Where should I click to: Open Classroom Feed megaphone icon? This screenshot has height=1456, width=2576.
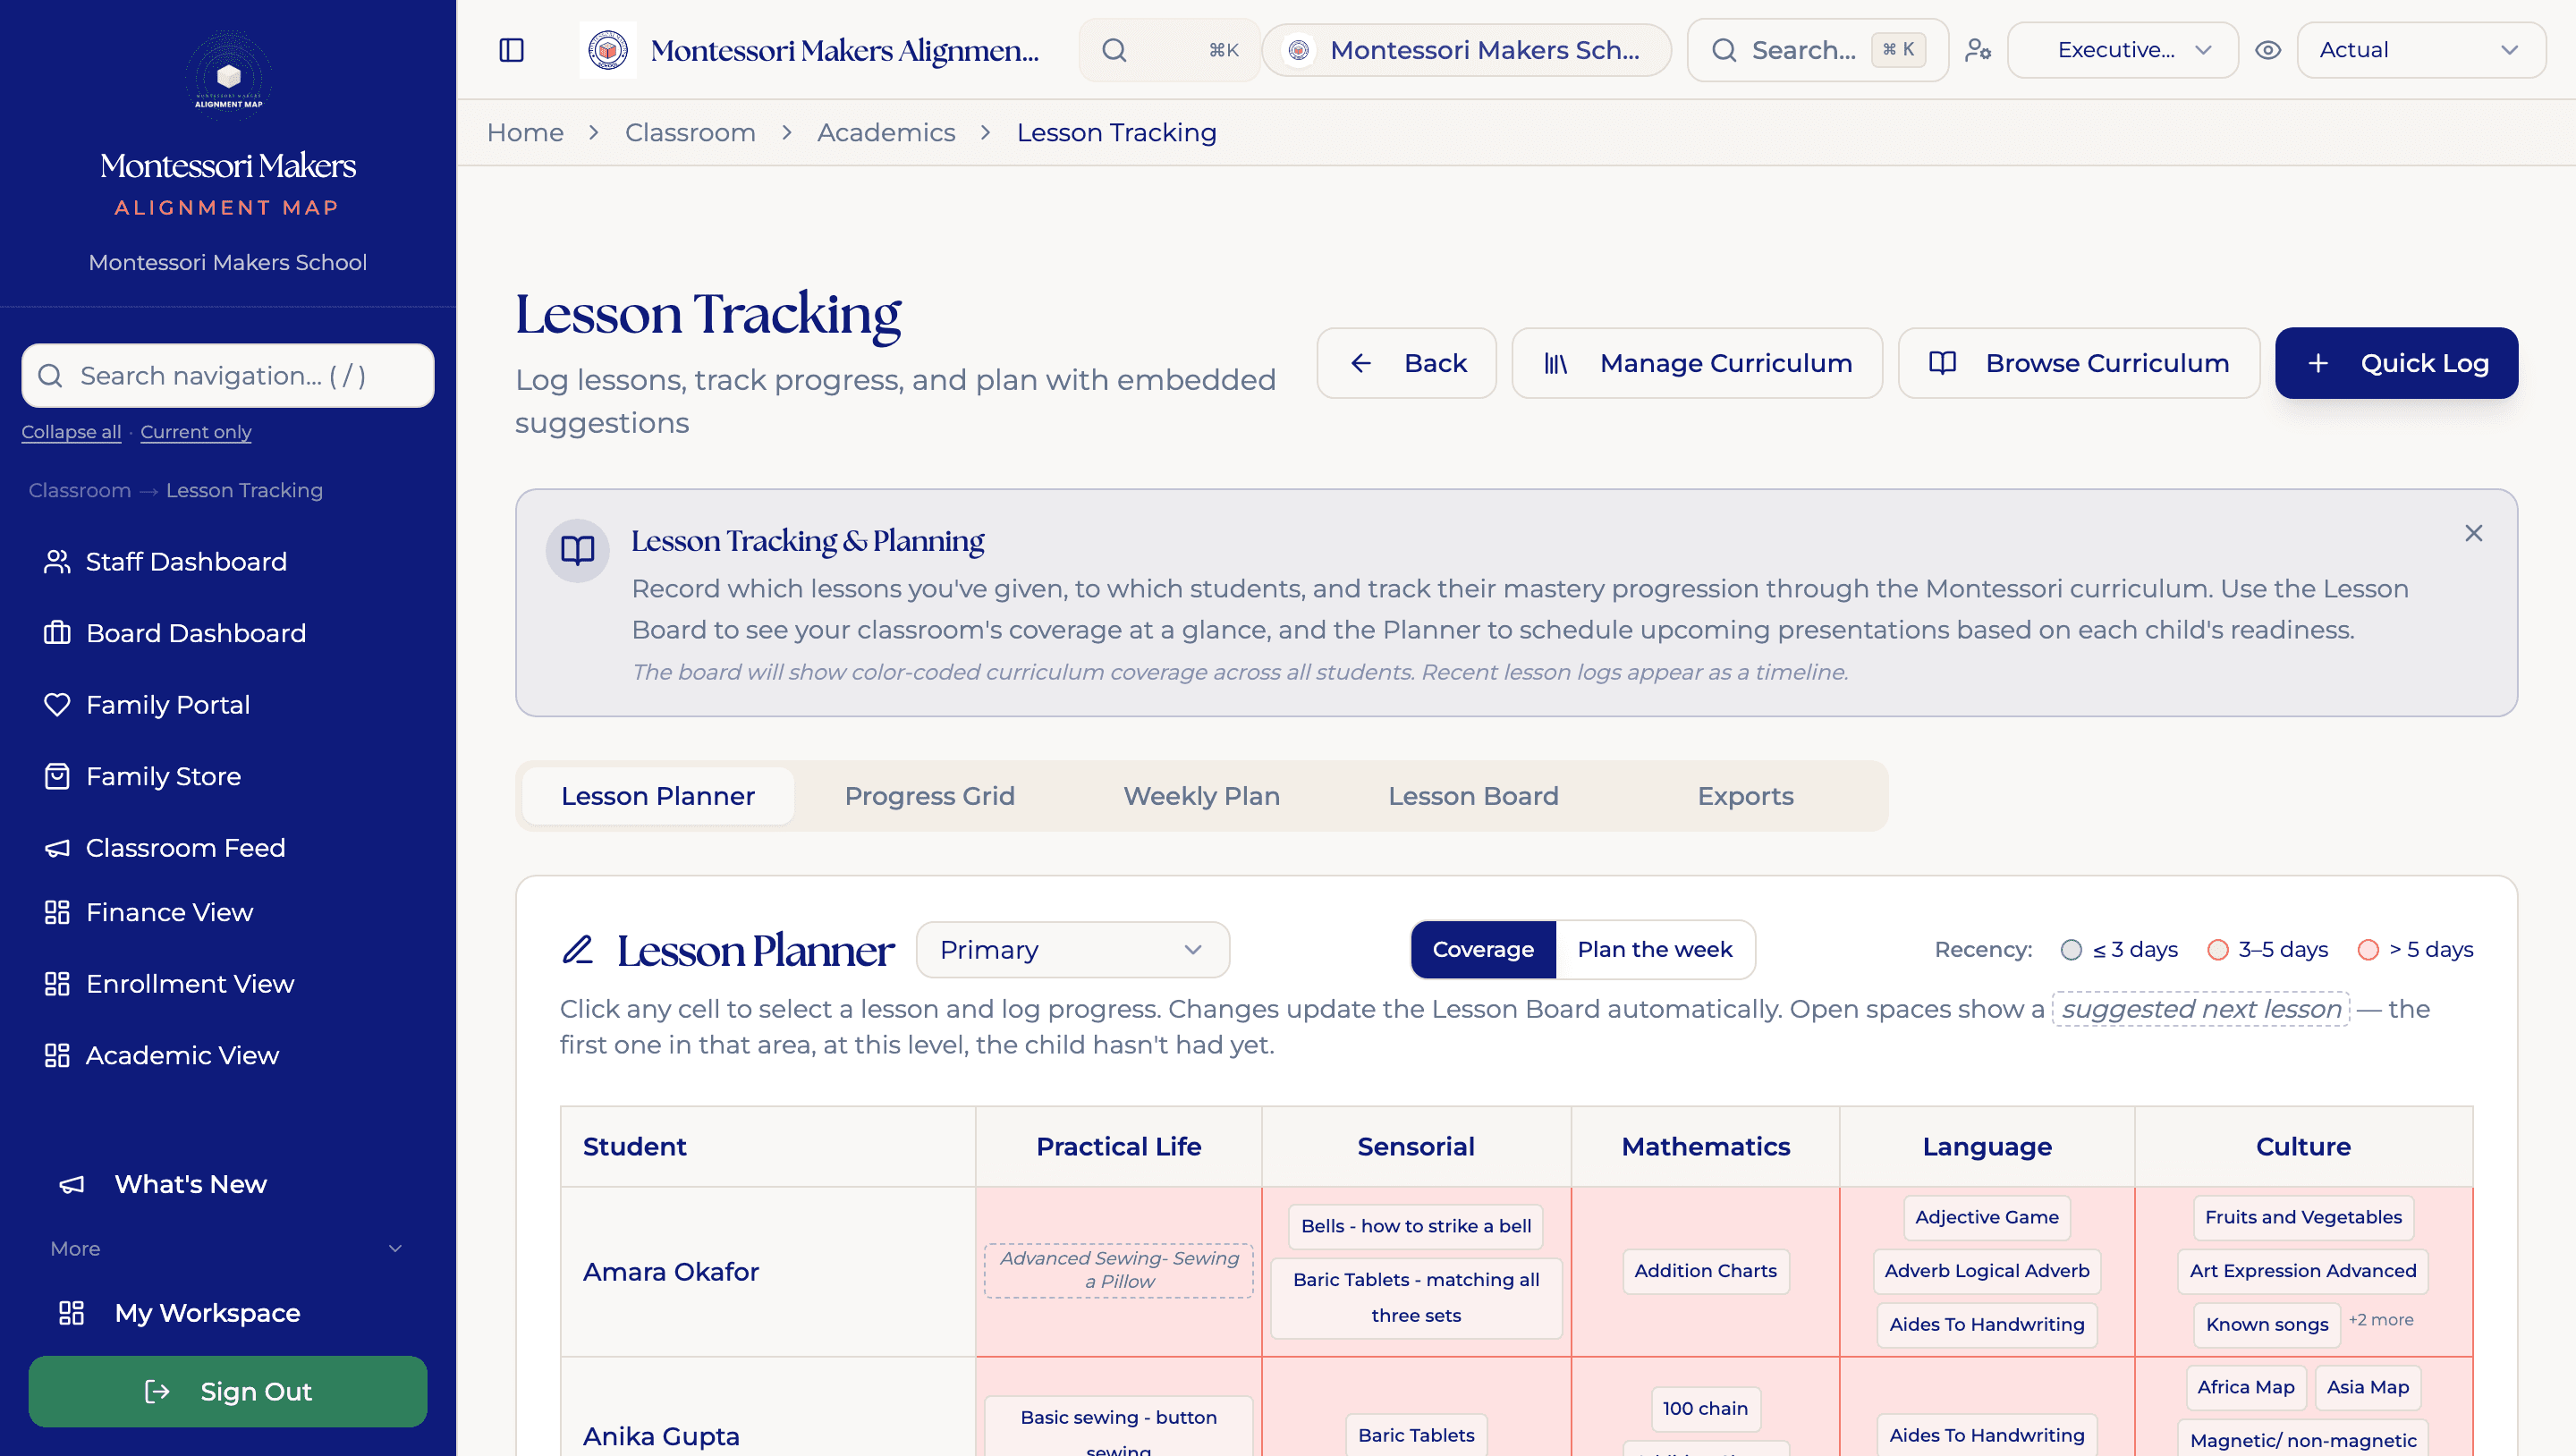57,848
